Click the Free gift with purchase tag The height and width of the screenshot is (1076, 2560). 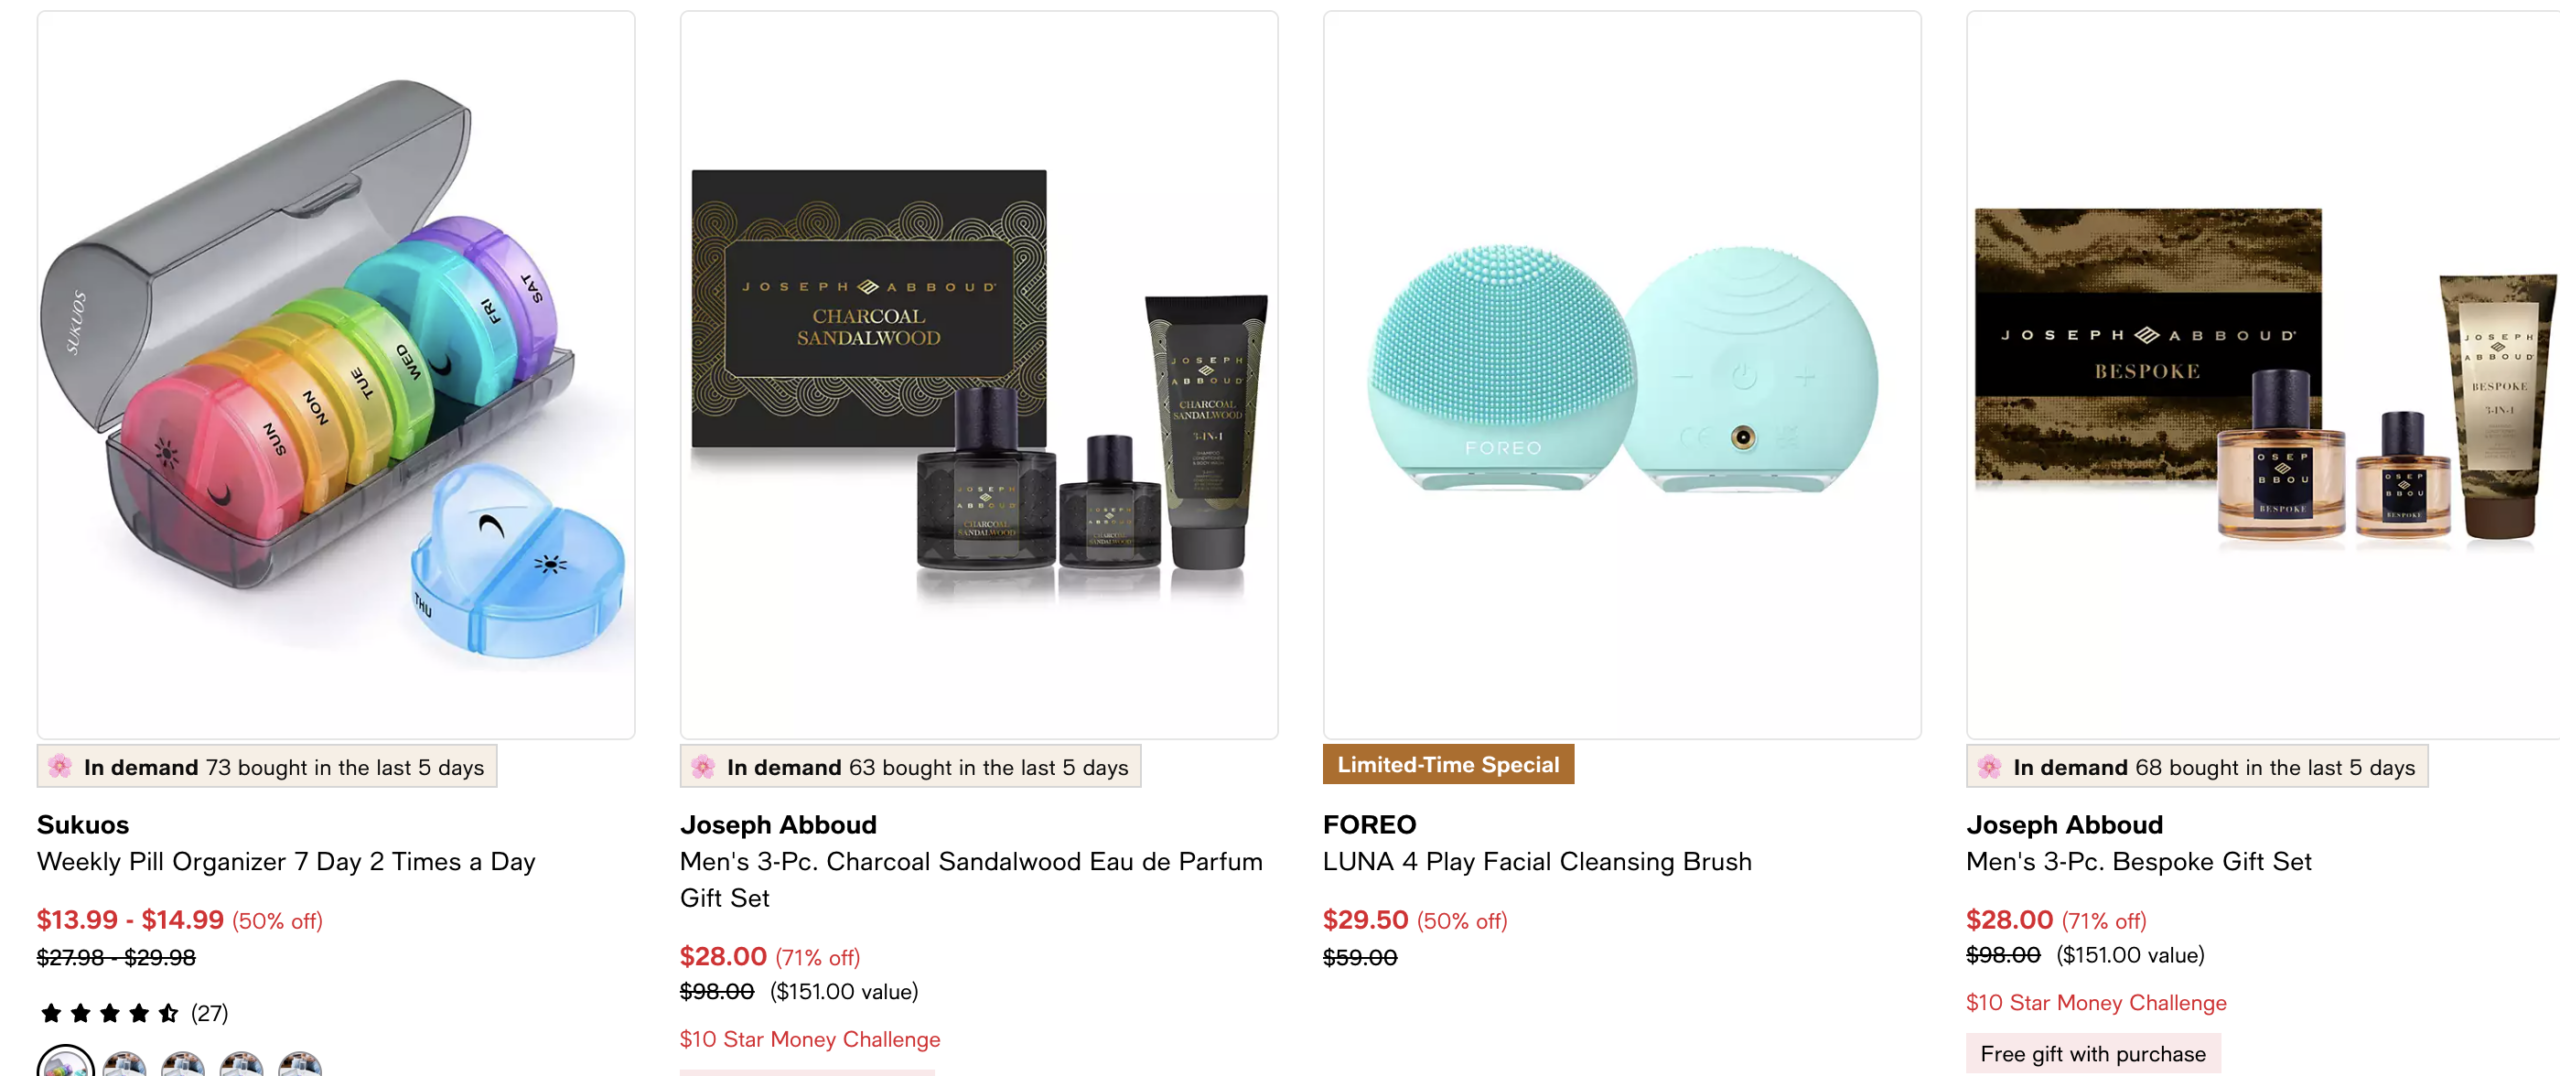coord(2093,1053)
